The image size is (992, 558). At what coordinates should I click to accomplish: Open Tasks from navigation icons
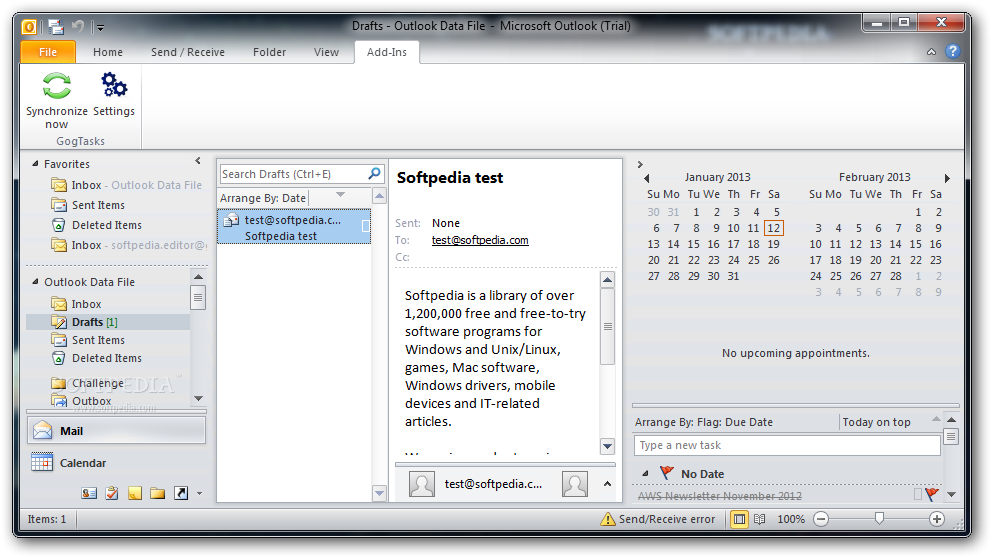coord(112,493)
